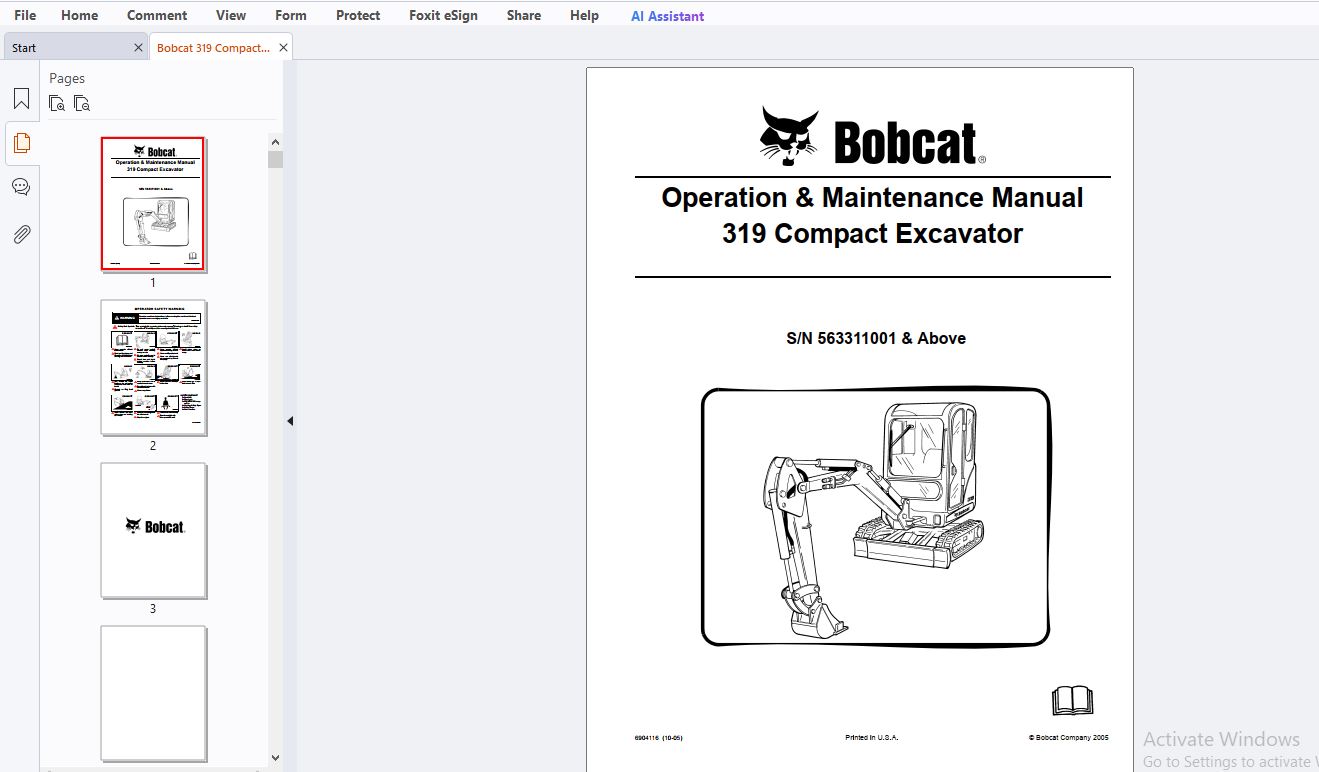This screenshot has width=1319, height=772.
Task: Open the Help ribbon tab
Action: point(584,15)
